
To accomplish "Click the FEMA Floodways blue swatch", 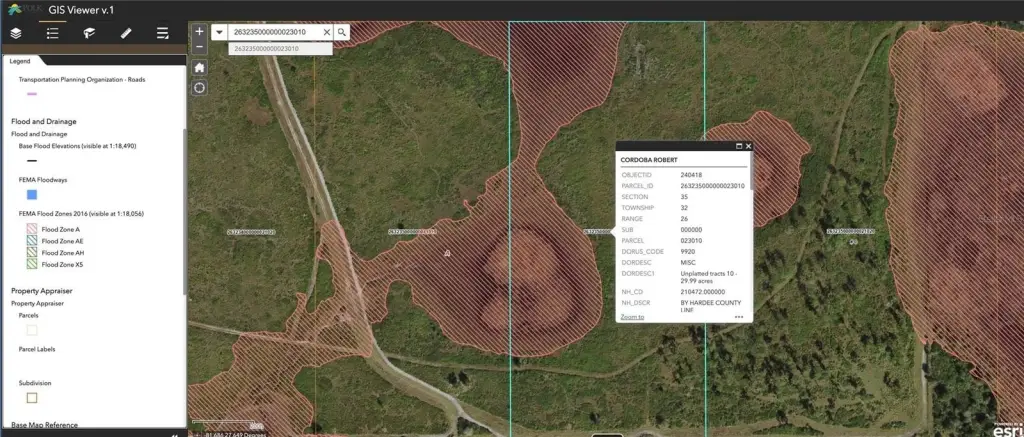I will point(32,194).
